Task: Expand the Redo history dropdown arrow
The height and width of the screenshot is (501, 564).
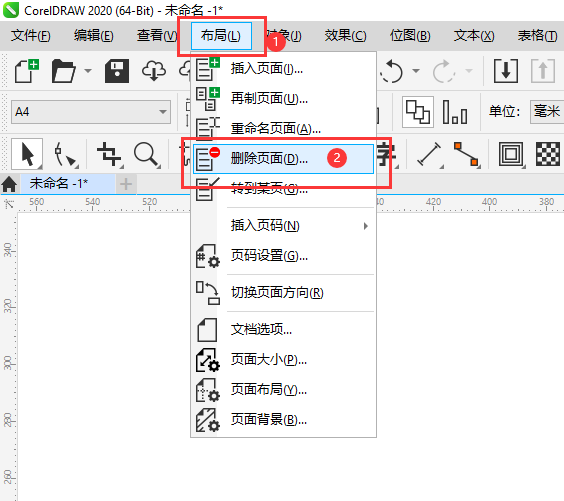Action: pos(469,71)
